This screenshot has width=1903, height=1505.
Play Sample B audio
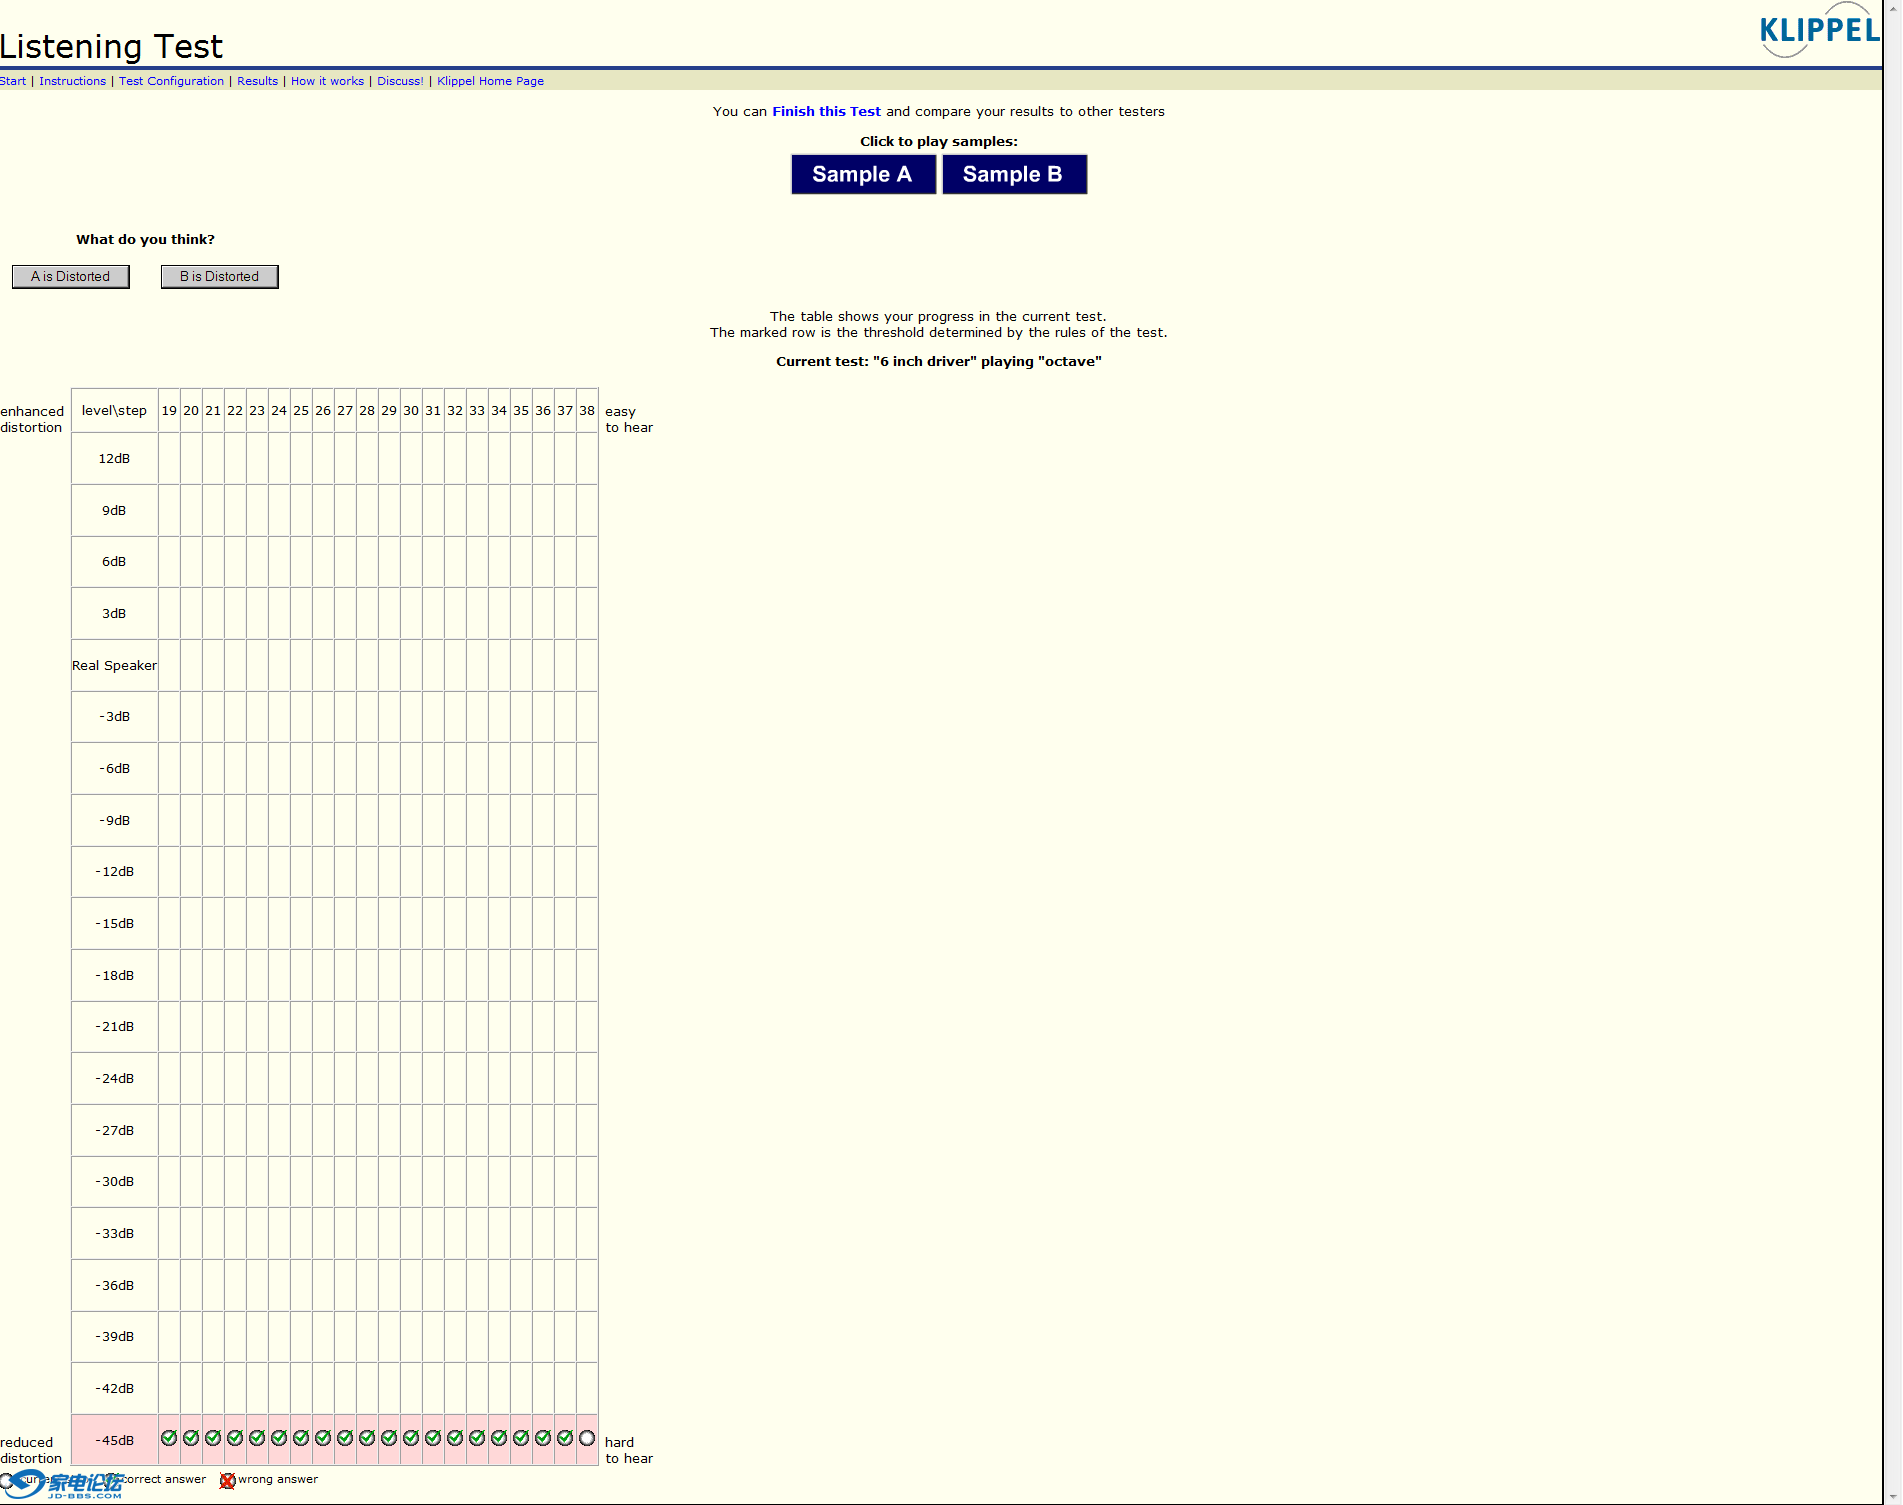pyautogui.click(x=1013, y=174)
